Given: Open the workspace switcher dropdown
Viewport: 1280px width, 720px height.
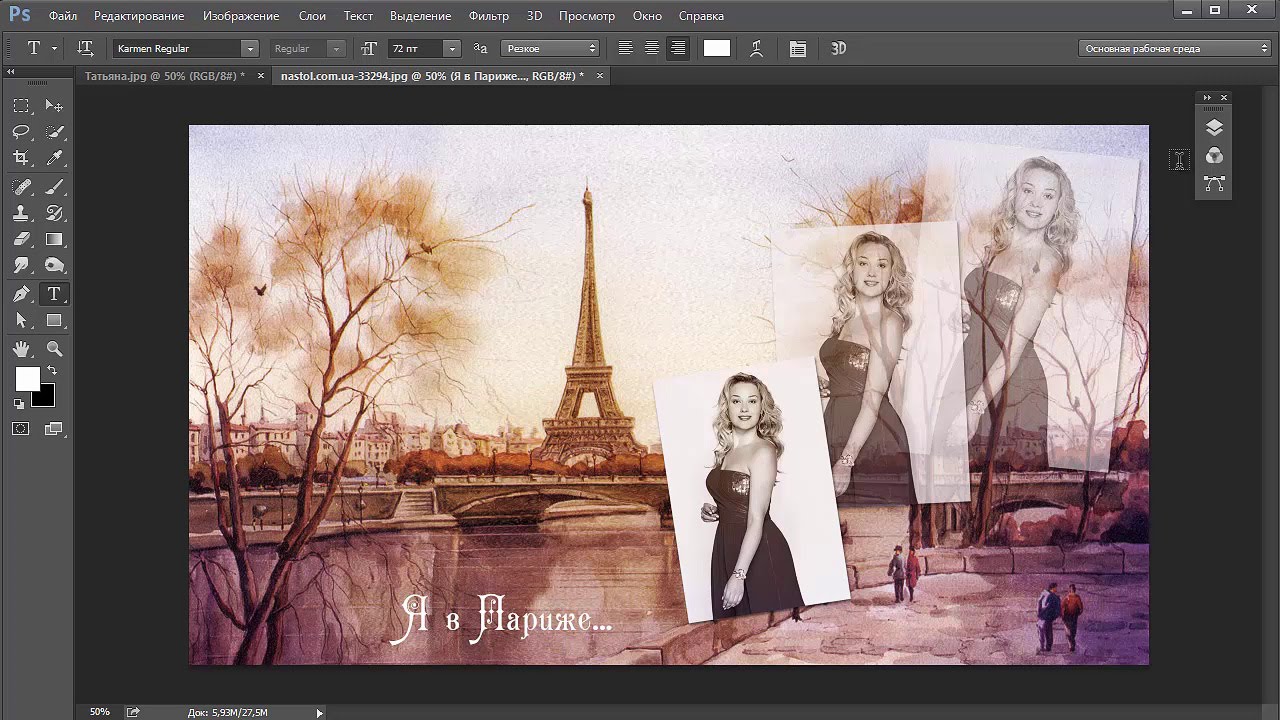Looking at the screenshot, I should click(x=1176, y=48).
